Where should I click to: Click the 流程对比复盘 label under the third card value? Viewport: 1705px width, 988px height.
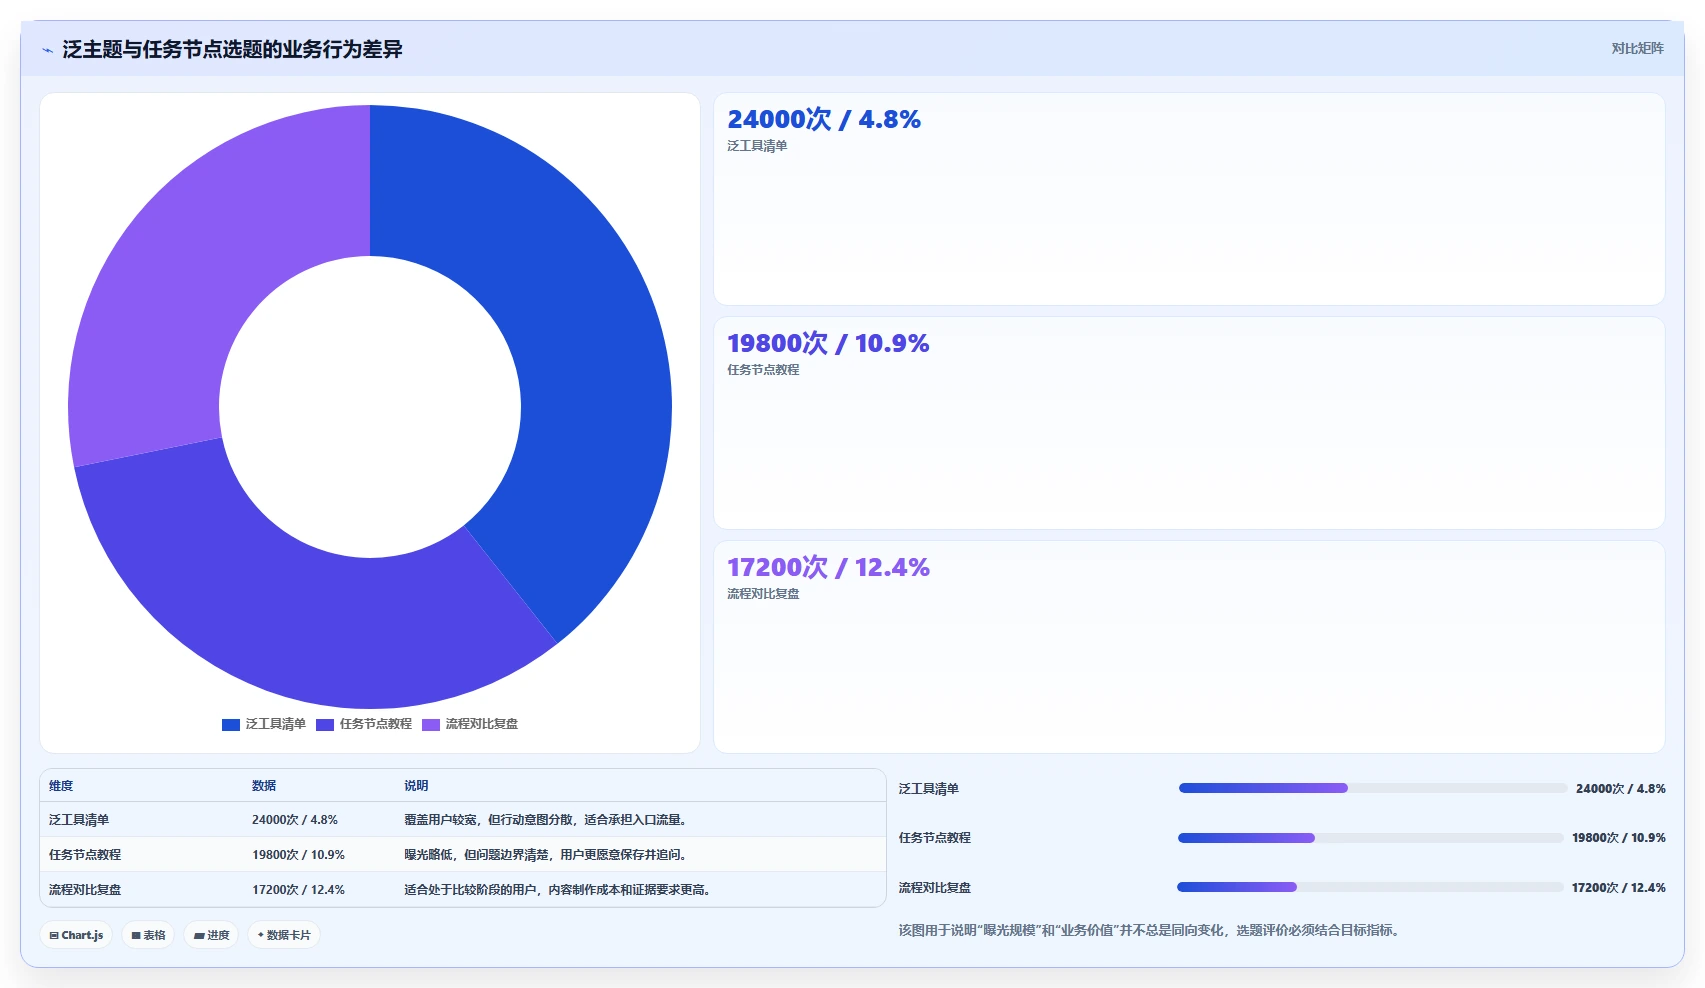point(763,594)
